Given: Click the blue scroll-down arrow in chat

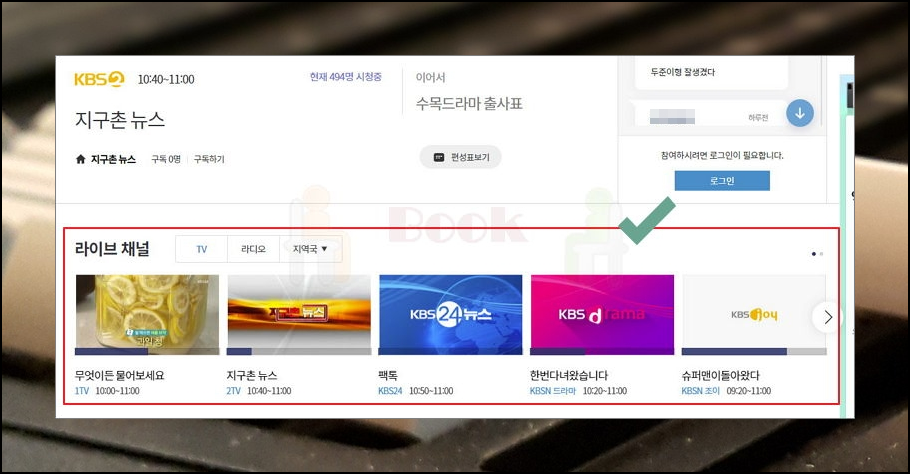Looking at the screenshot, I should click(x=800, y=113).
